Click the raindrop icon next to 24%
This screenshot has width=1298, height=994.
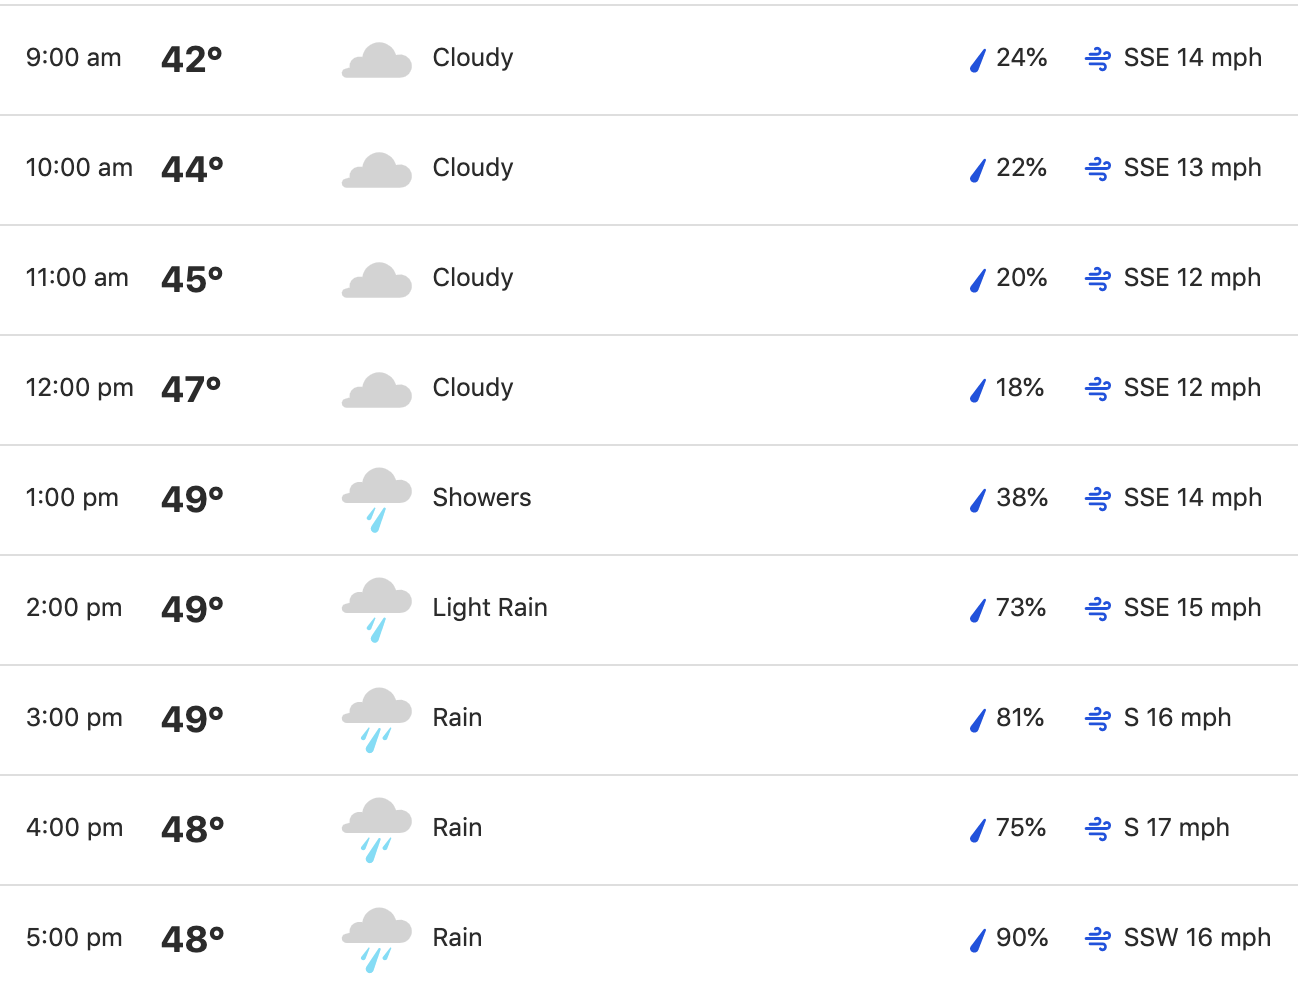tap(978, 60)
